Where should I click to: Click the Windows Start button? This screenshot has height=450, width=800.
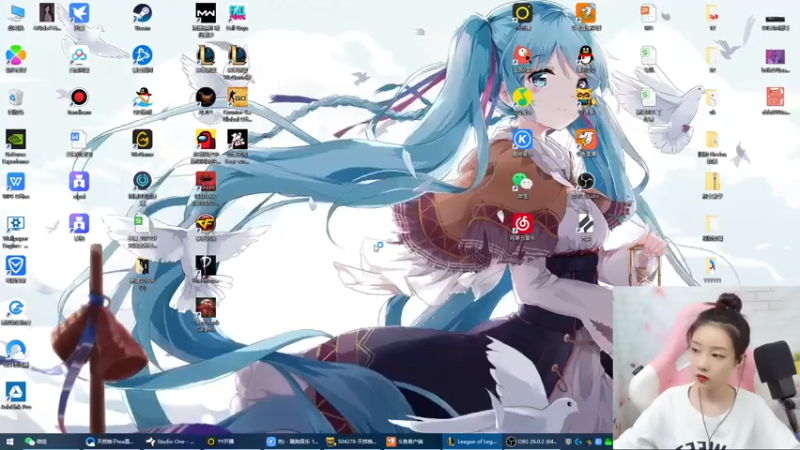coord(9,442)
